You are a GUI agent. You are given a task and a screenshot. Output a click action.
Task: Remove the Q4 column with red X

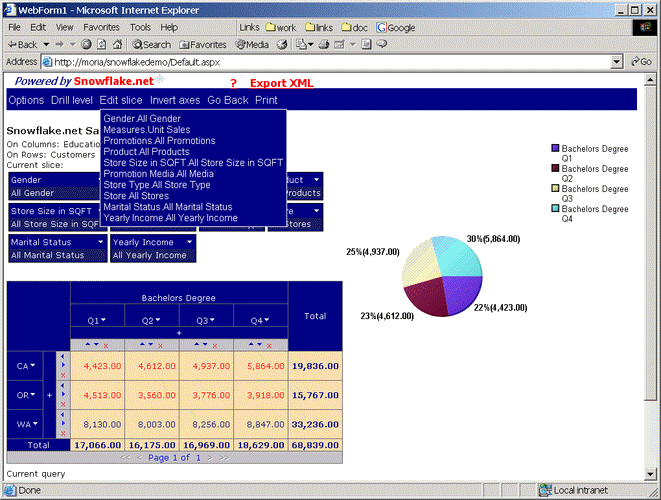coord(269,346)
